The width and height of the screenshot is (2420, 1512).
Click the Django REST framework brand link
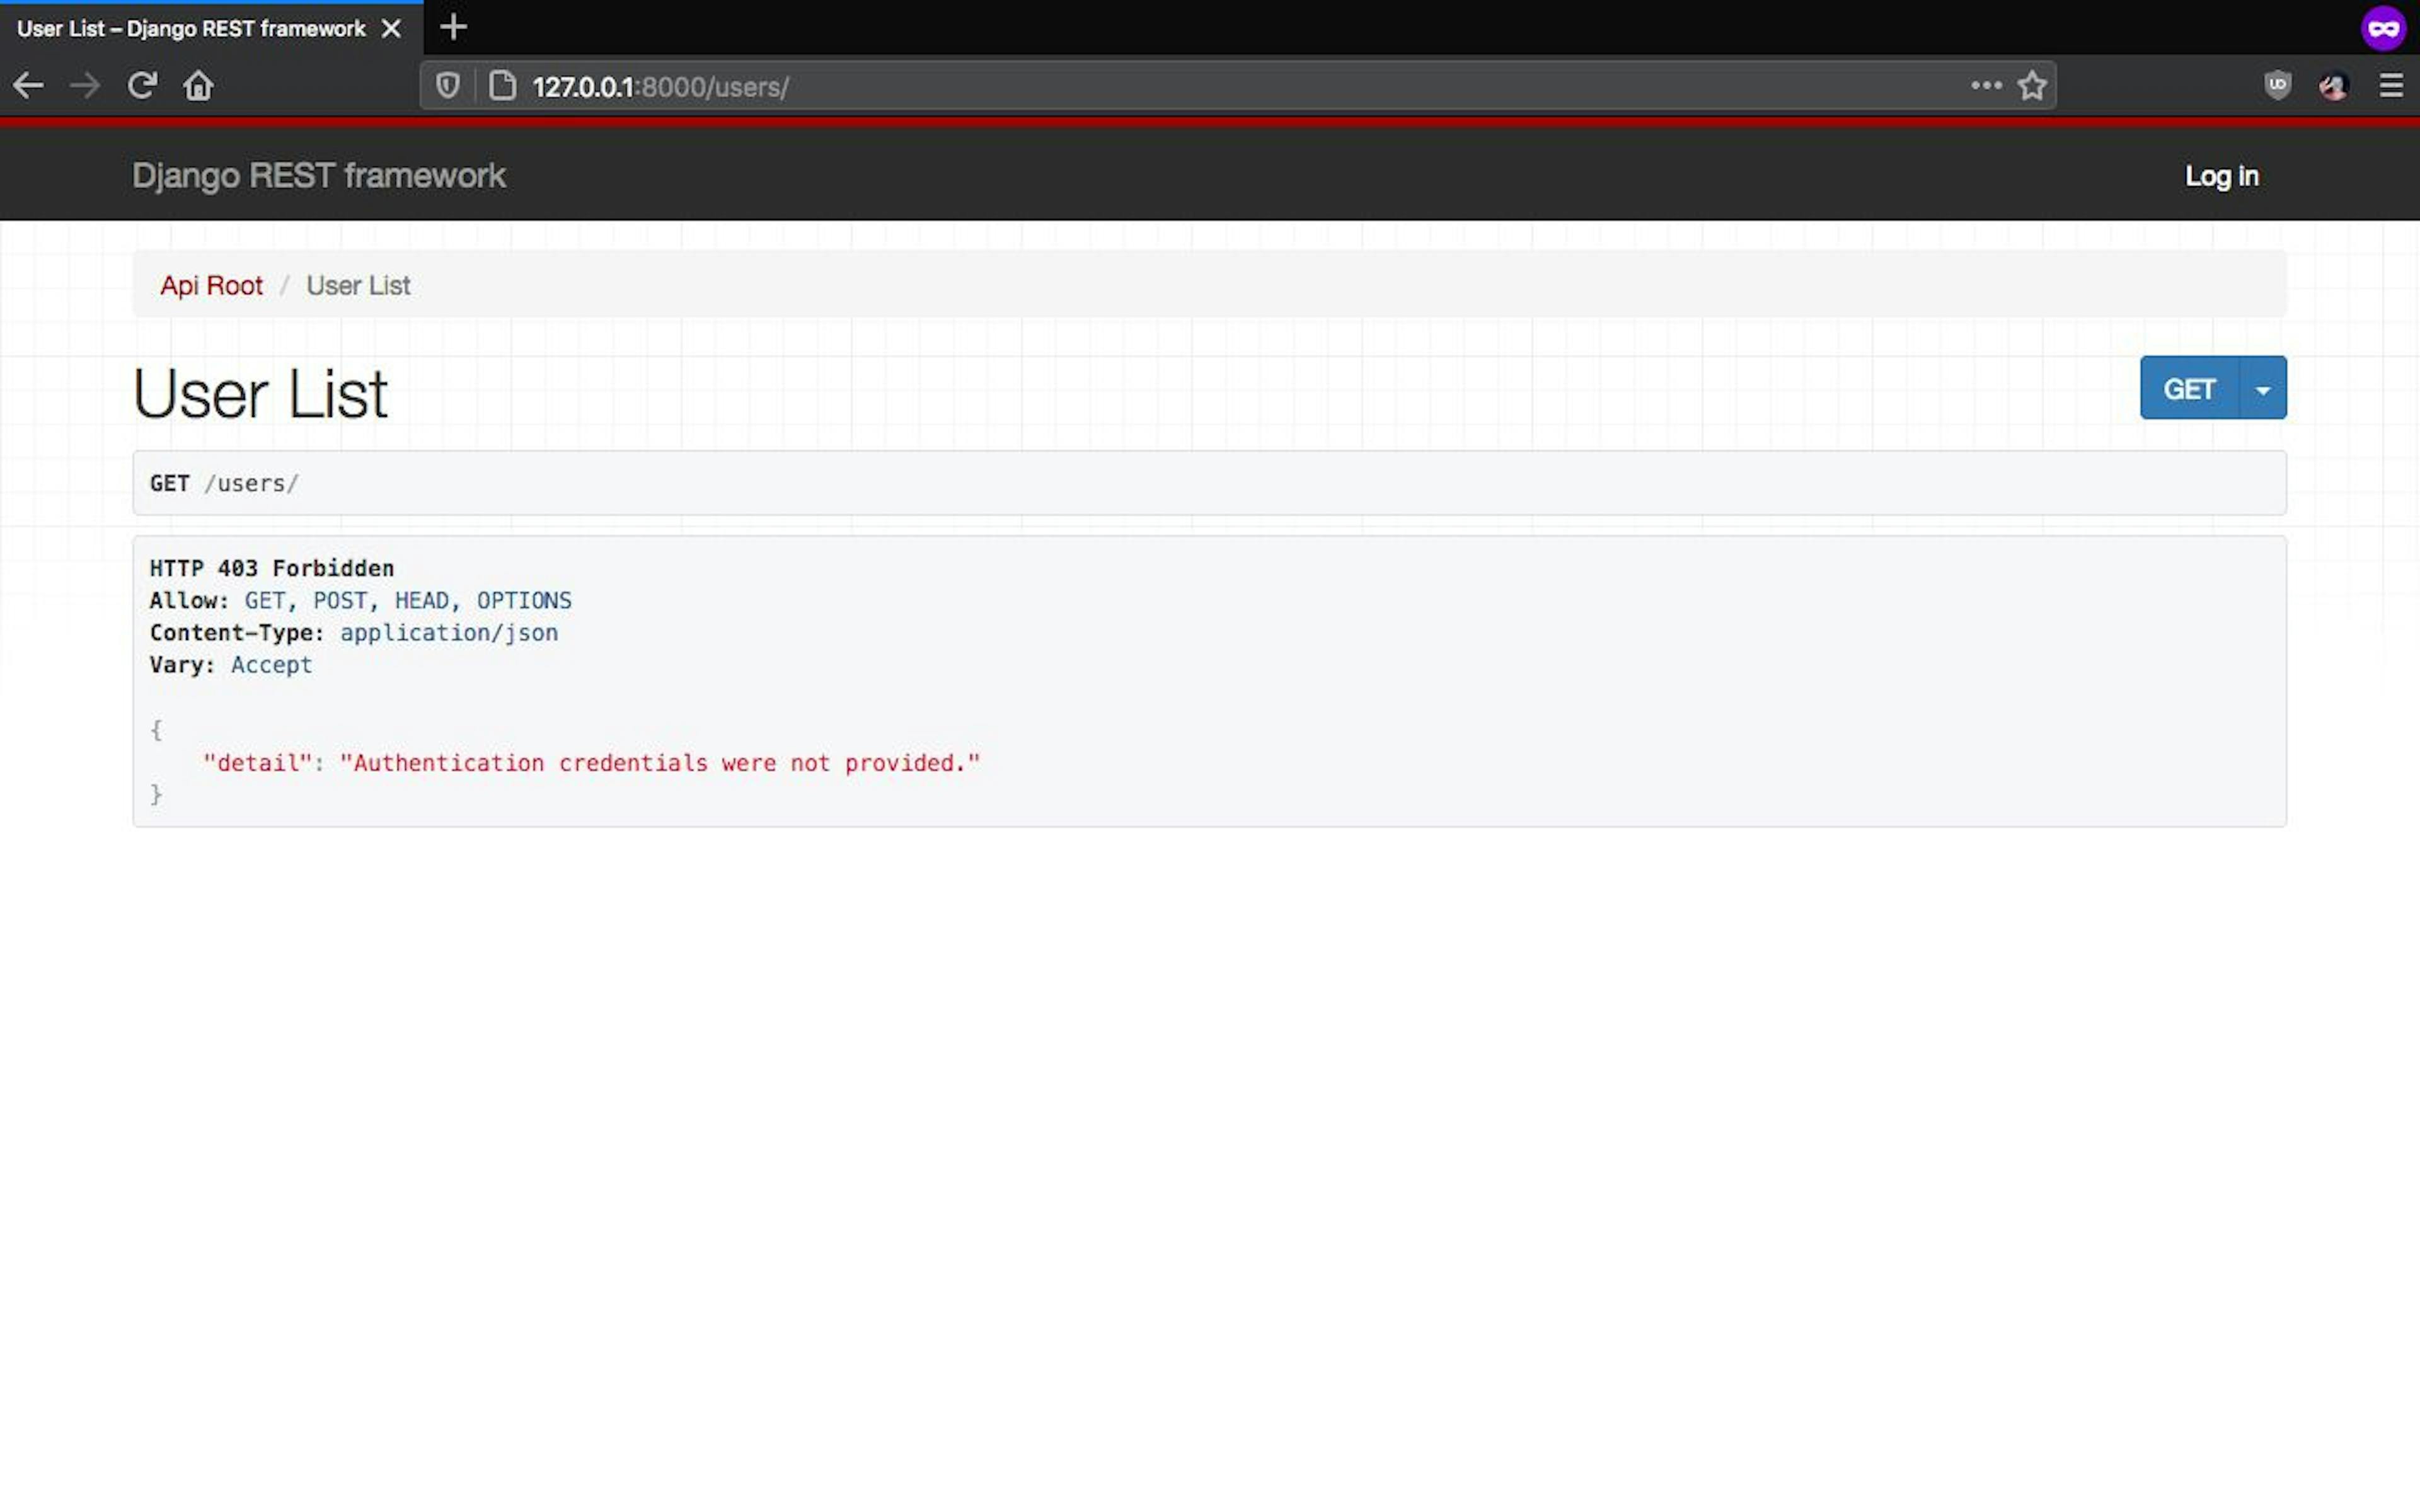click(x=319, y=175)
